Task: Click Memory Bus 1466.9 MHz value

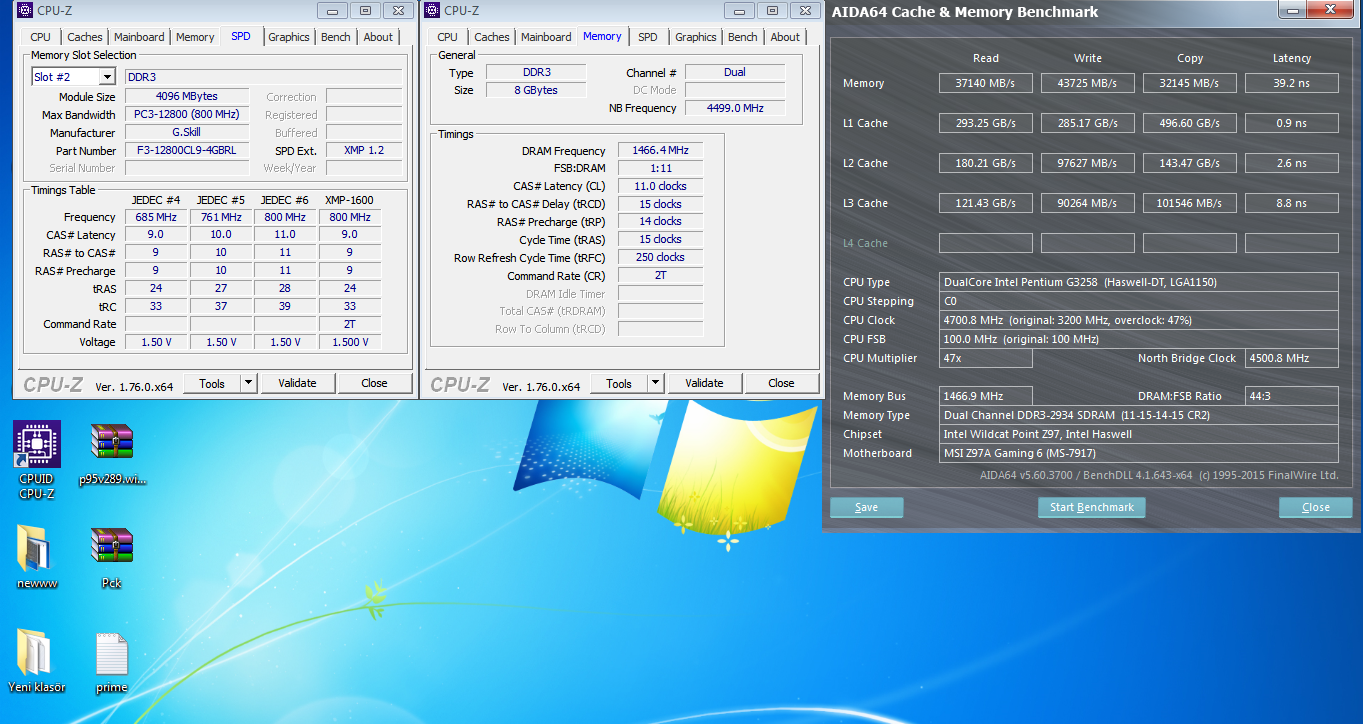Action: click(986, 396)
